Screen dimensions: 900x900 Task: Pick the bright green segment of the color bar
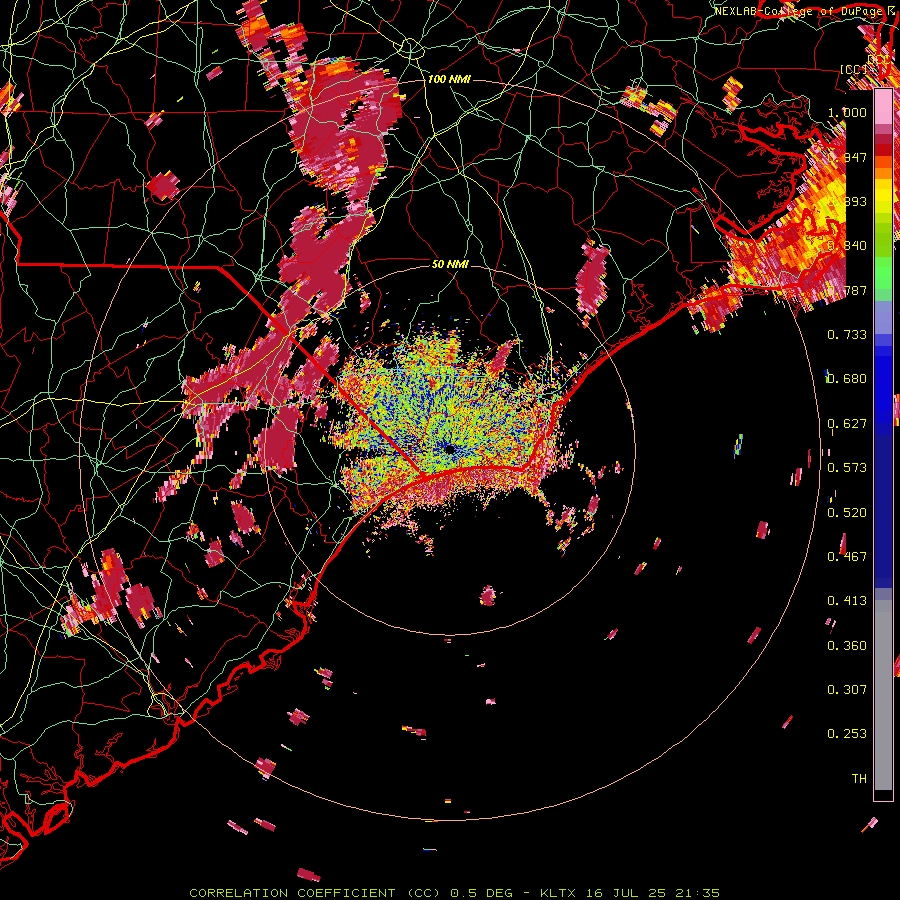click(883, 273)
